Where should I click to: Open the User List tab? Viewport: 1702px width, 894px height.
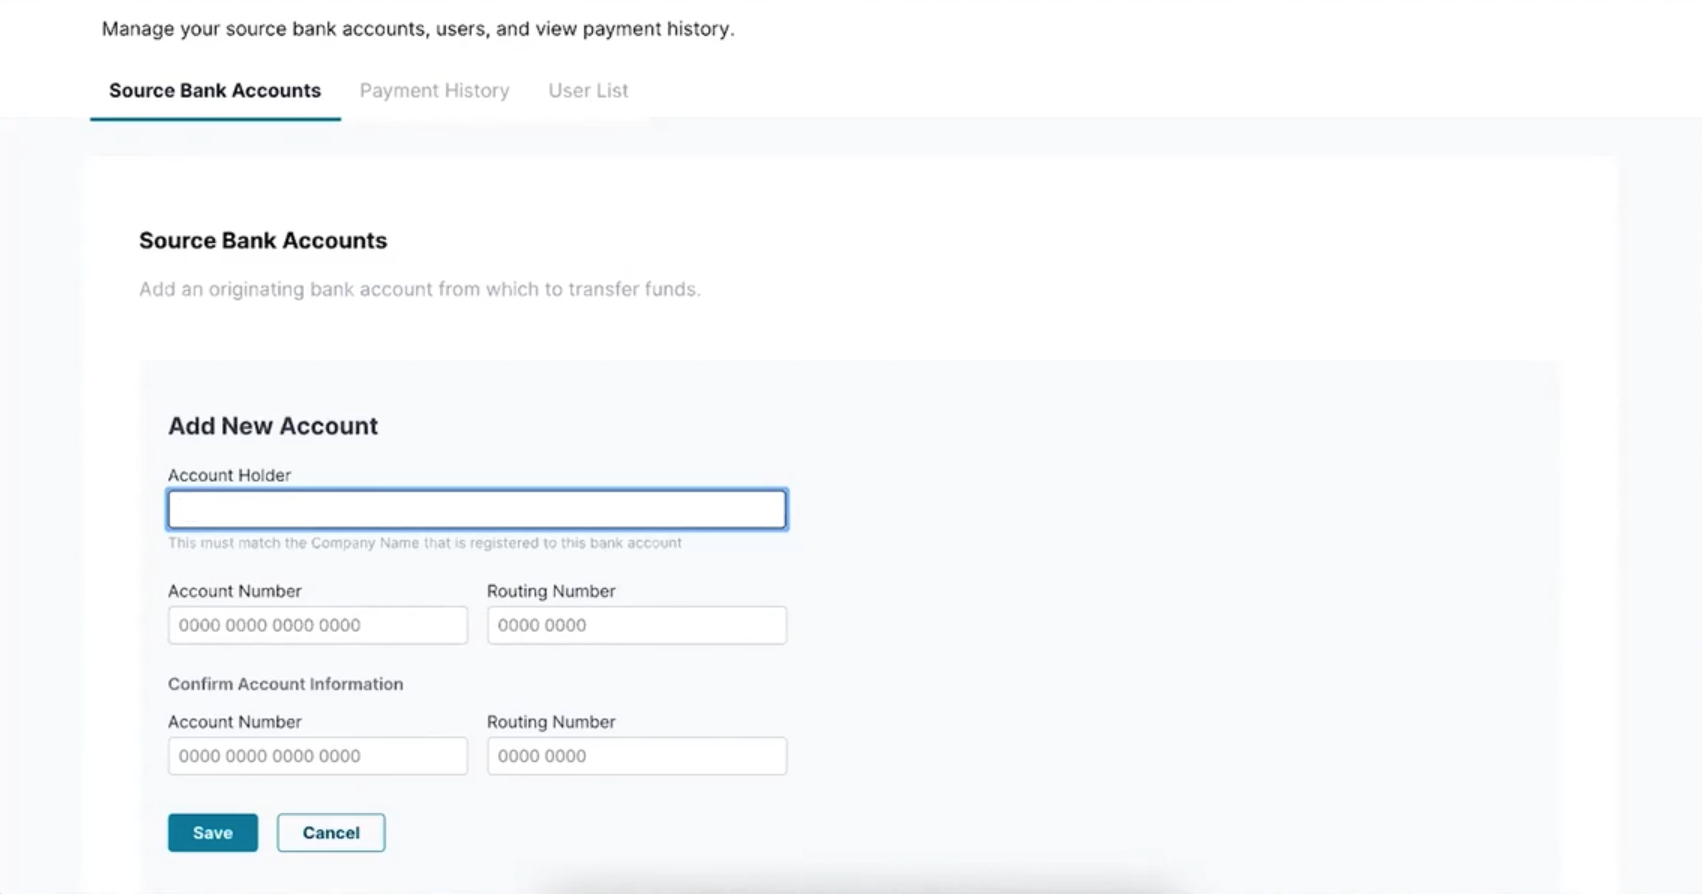point(588,90)
